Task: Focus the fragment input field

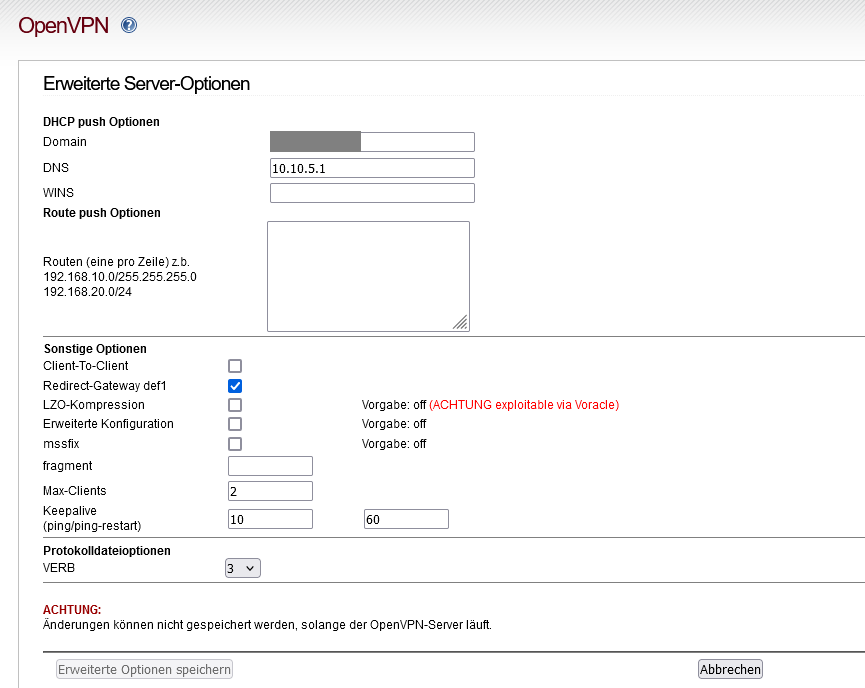Action: 270,466
